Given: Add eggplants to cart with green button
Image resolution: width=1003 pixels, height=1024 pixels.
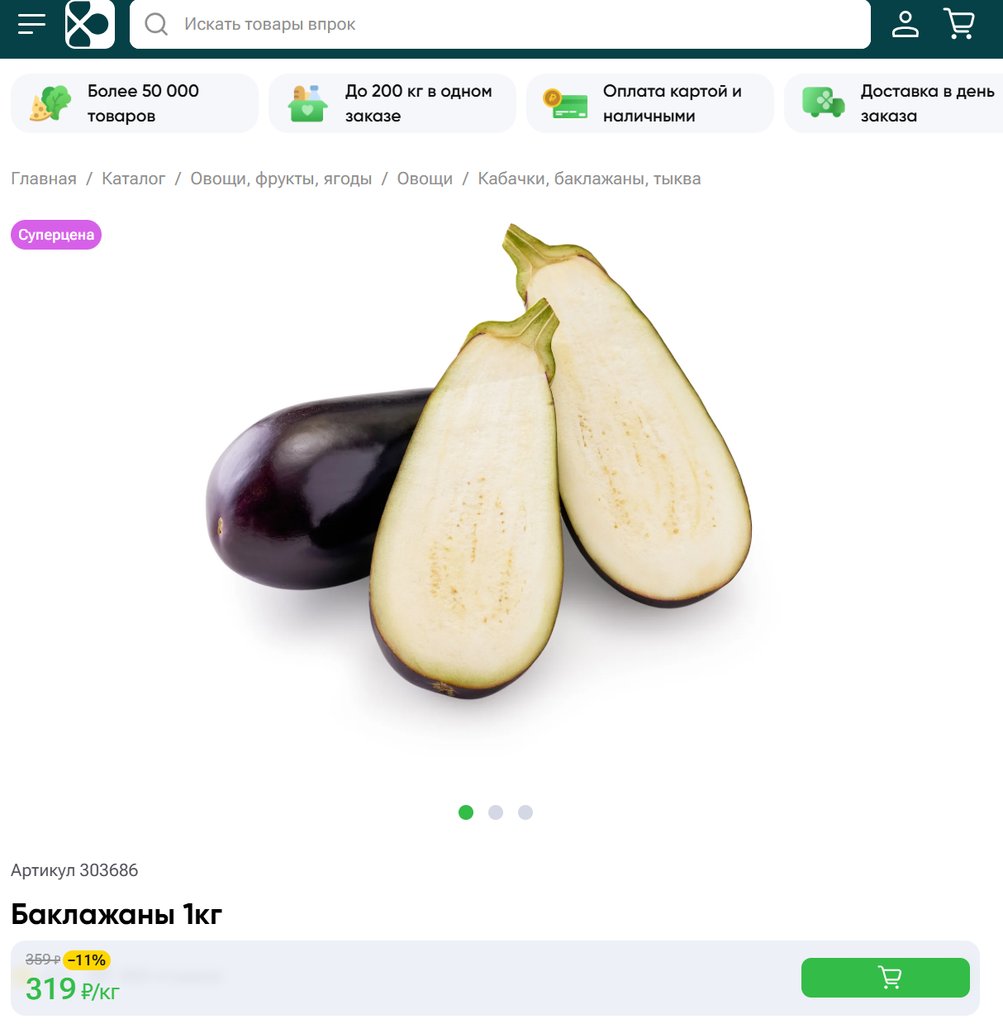Looking at the screenshot, I should [885, 977].
